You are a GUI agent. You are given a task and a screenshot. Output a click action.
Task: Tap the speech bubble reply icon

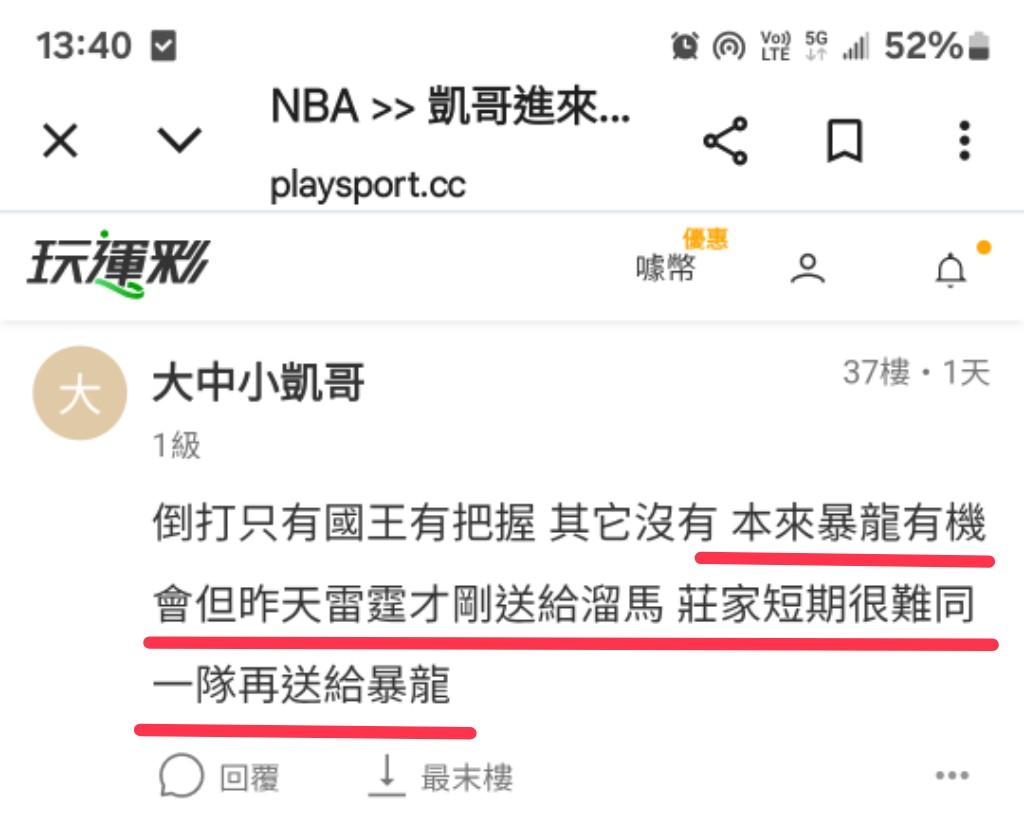point(182,776)
